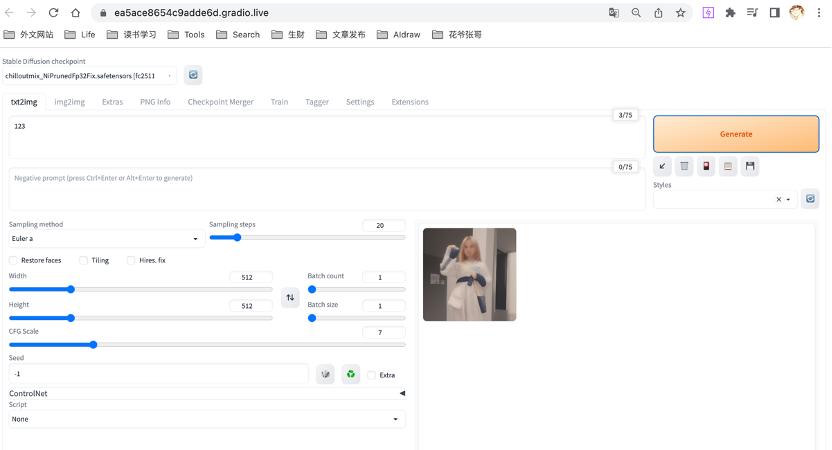Click the trash icon to clear prompt
The height and width of the screenshot is (450, 832).
(x=684, y=166)
